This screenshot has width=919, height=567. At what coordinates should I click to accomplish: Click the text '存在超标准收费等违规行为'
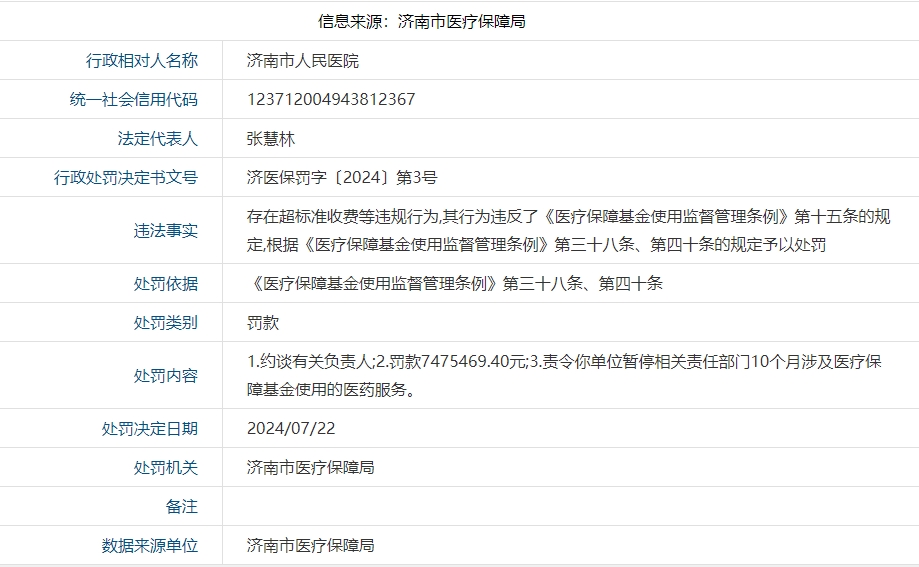342,216
